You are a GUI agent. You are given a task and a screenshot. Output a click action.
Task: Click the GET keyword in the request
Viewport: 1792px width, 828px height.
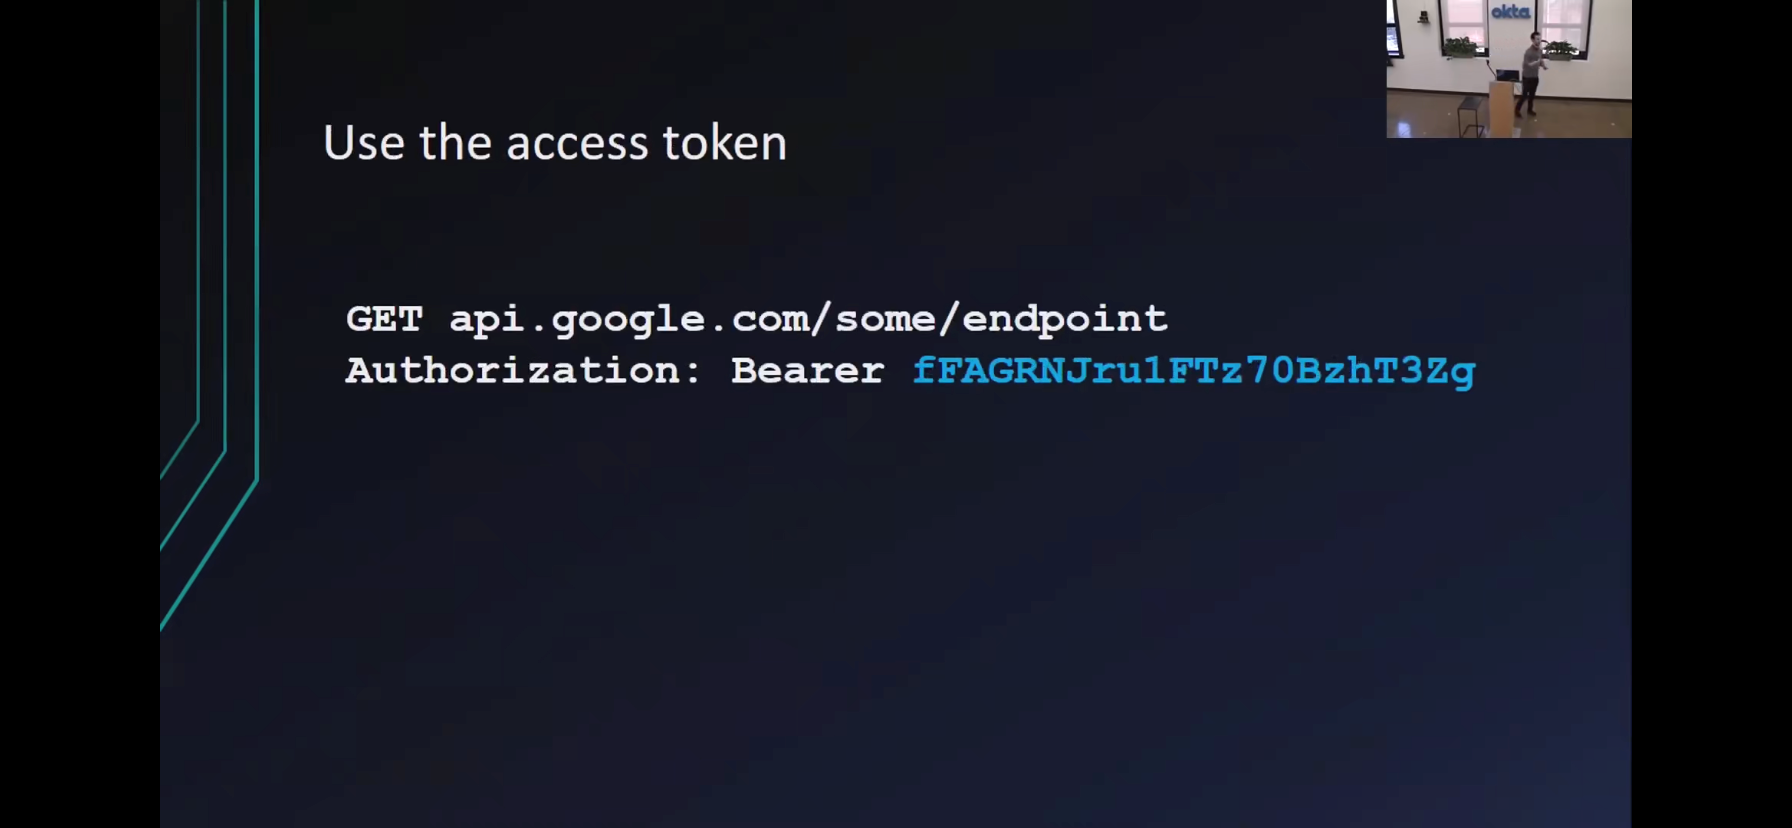tap(384, 319)
